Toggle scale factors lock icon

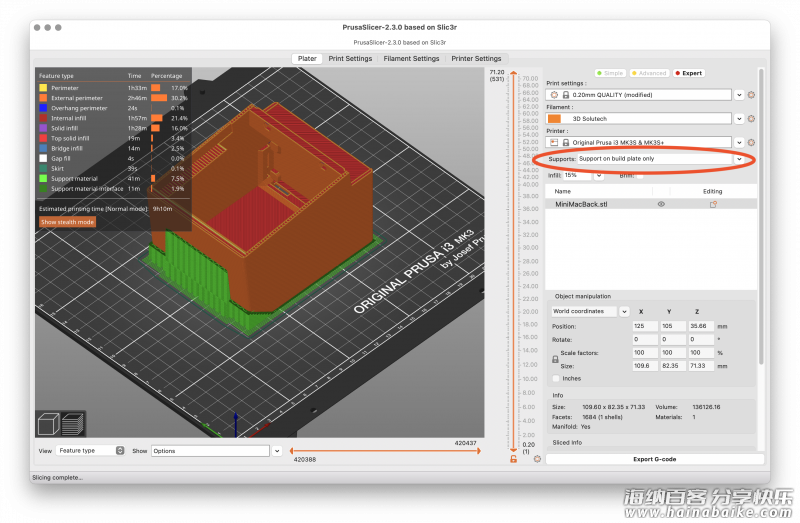coord(555,359)
